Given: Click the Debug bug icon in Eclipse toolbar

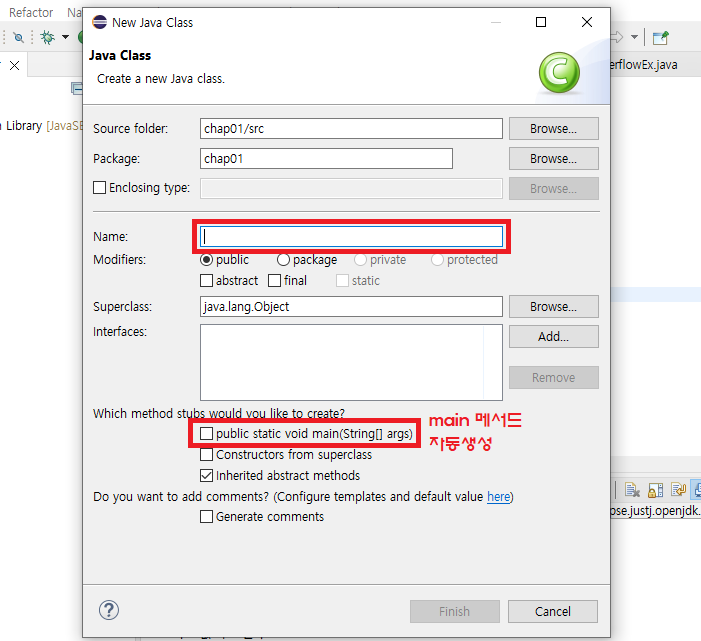Looking at the screenshot, I should point(47,37).
